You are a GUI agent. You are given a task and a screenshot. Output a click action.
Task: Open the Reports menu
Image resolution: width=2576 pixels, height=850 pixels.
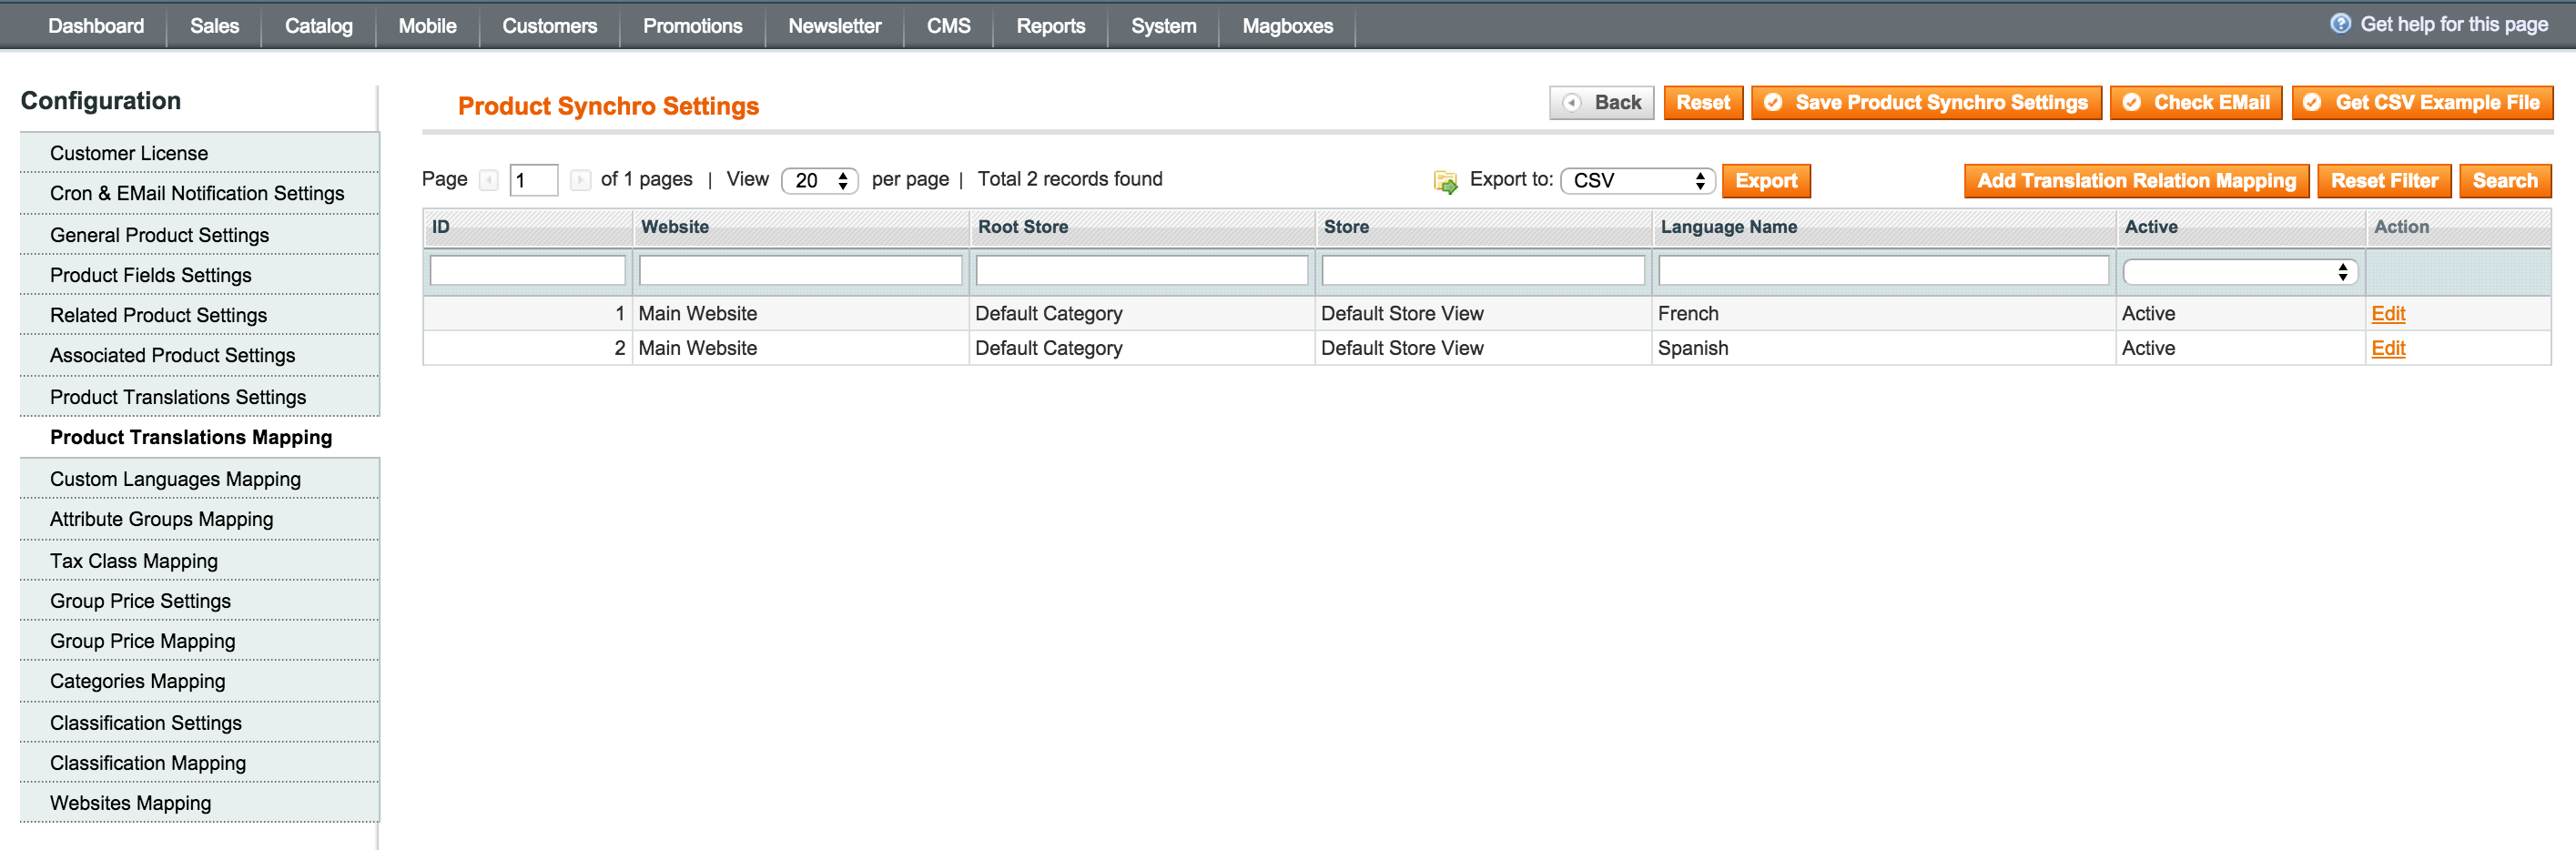click(1050, 26)
